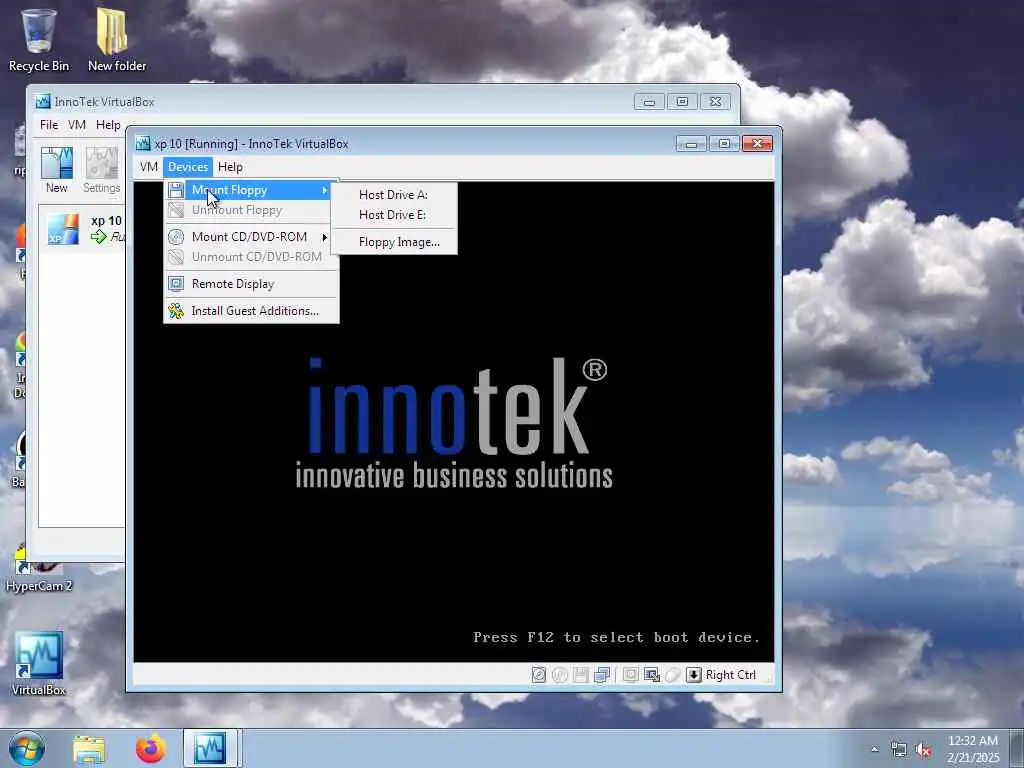This screenshot has width=1024, height=768.
Task: Open VM menu in VirtualBox manager window
Action: (x=77, y=125)
